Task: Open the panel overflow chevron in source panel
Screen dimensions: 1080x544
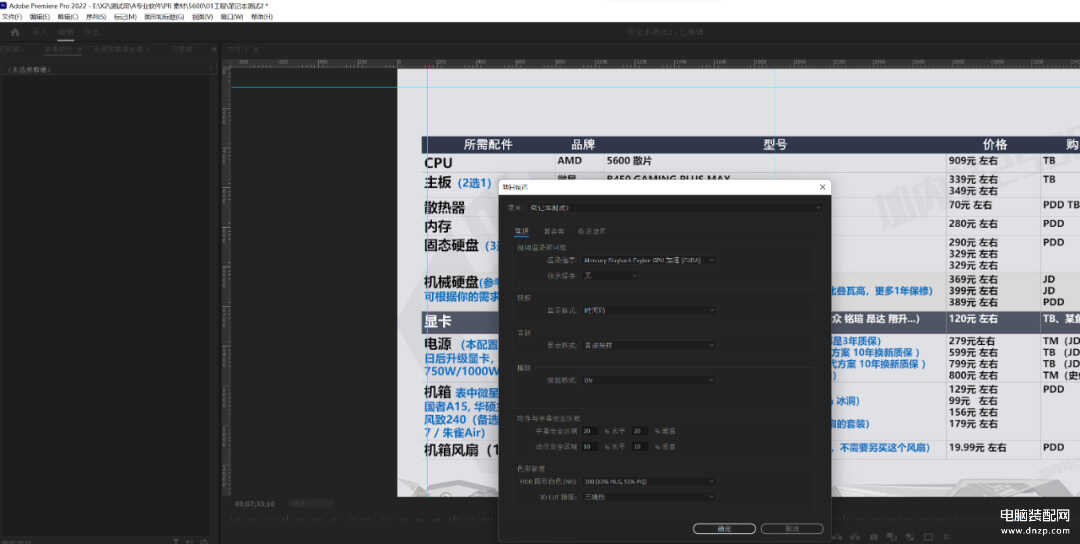Action: (x=214, y=50)
